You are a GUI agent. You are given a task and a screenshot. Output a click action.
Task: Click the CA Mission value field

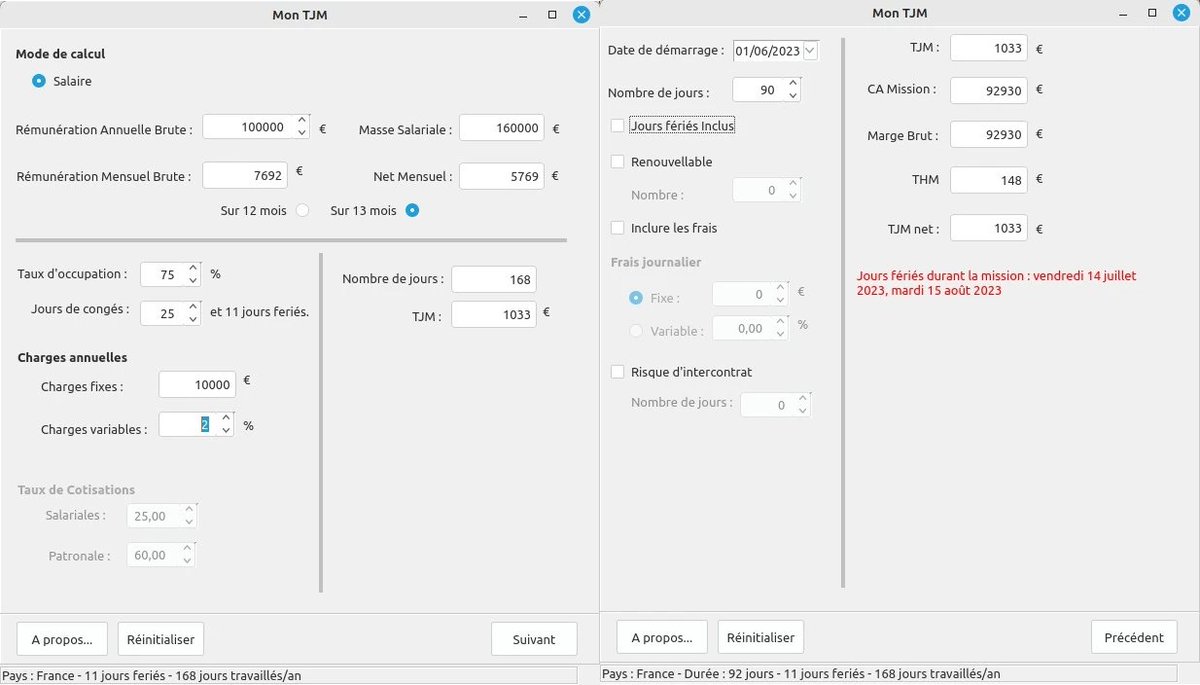coord(988,90)
